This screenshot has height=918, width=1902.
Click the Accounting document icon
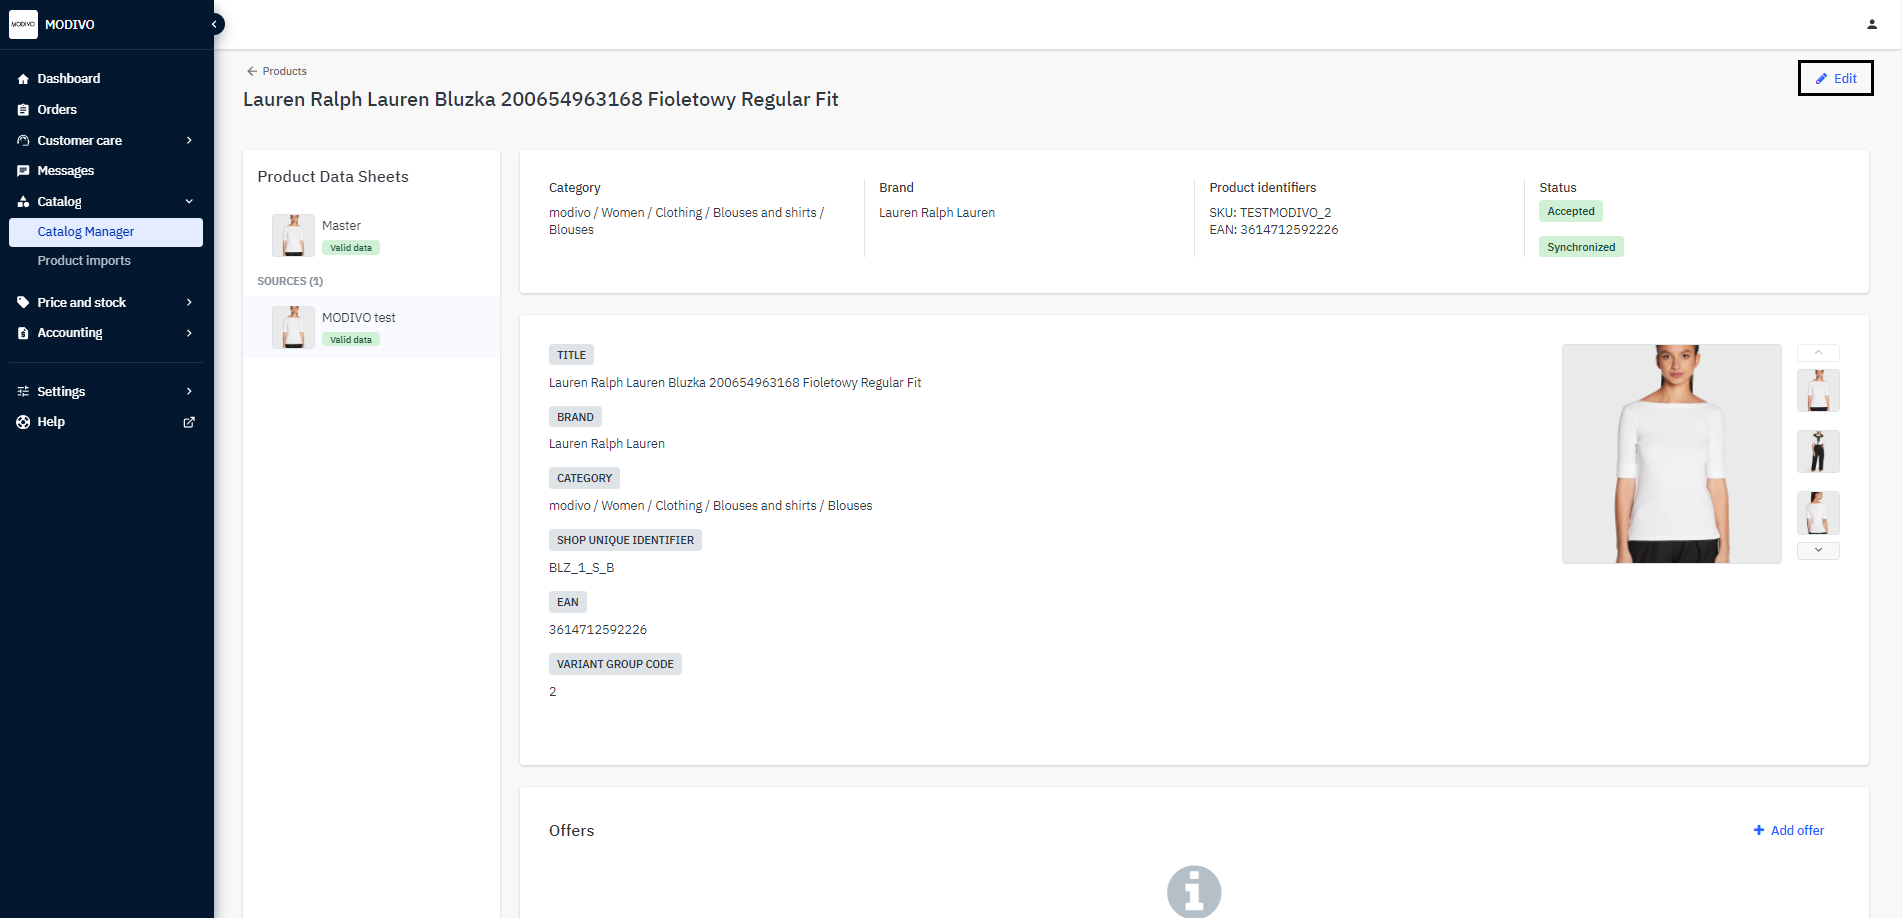pyautogui.click(x=23, y=333)
